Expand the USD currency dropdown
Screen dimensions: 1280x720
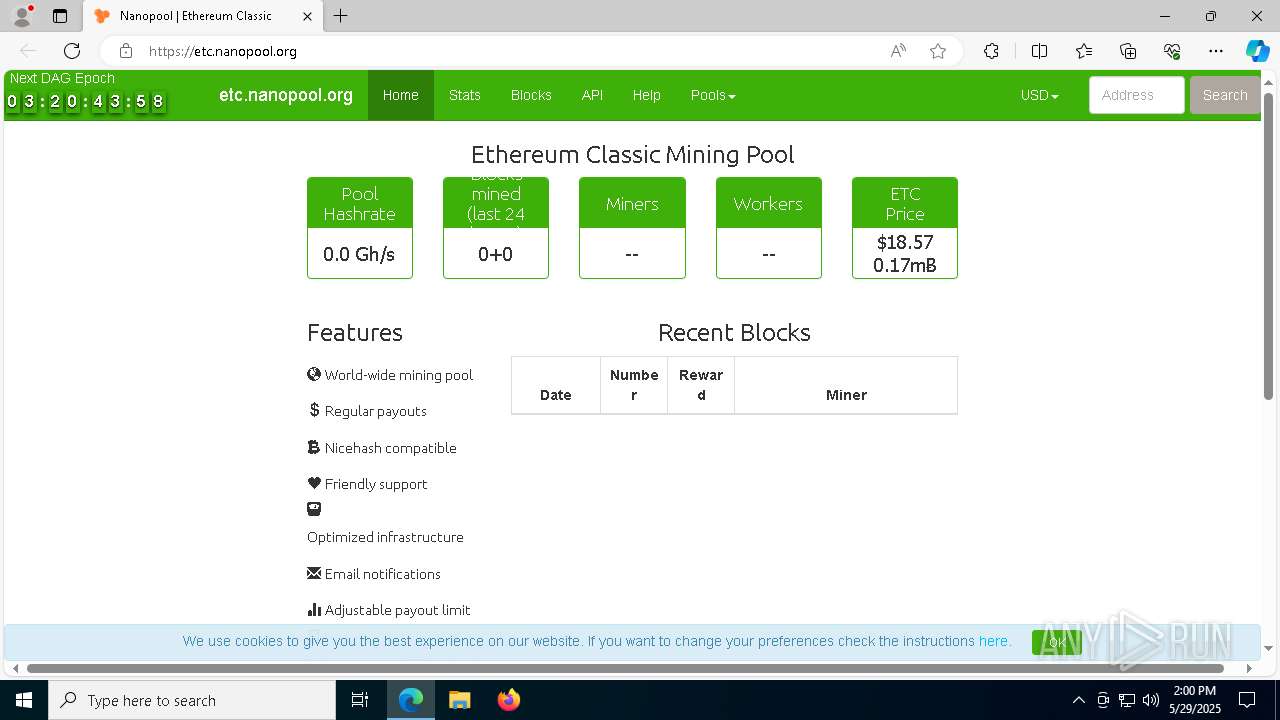1039,95
